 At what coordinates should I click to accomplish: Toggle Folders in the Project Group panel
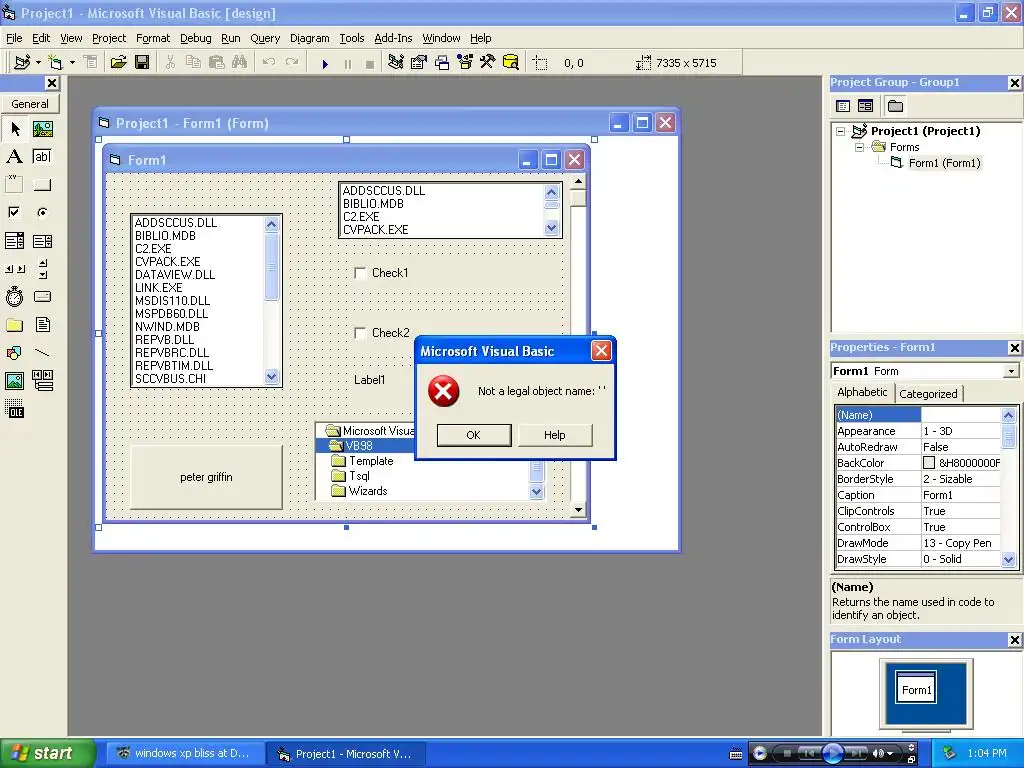(x=895, y=106)
